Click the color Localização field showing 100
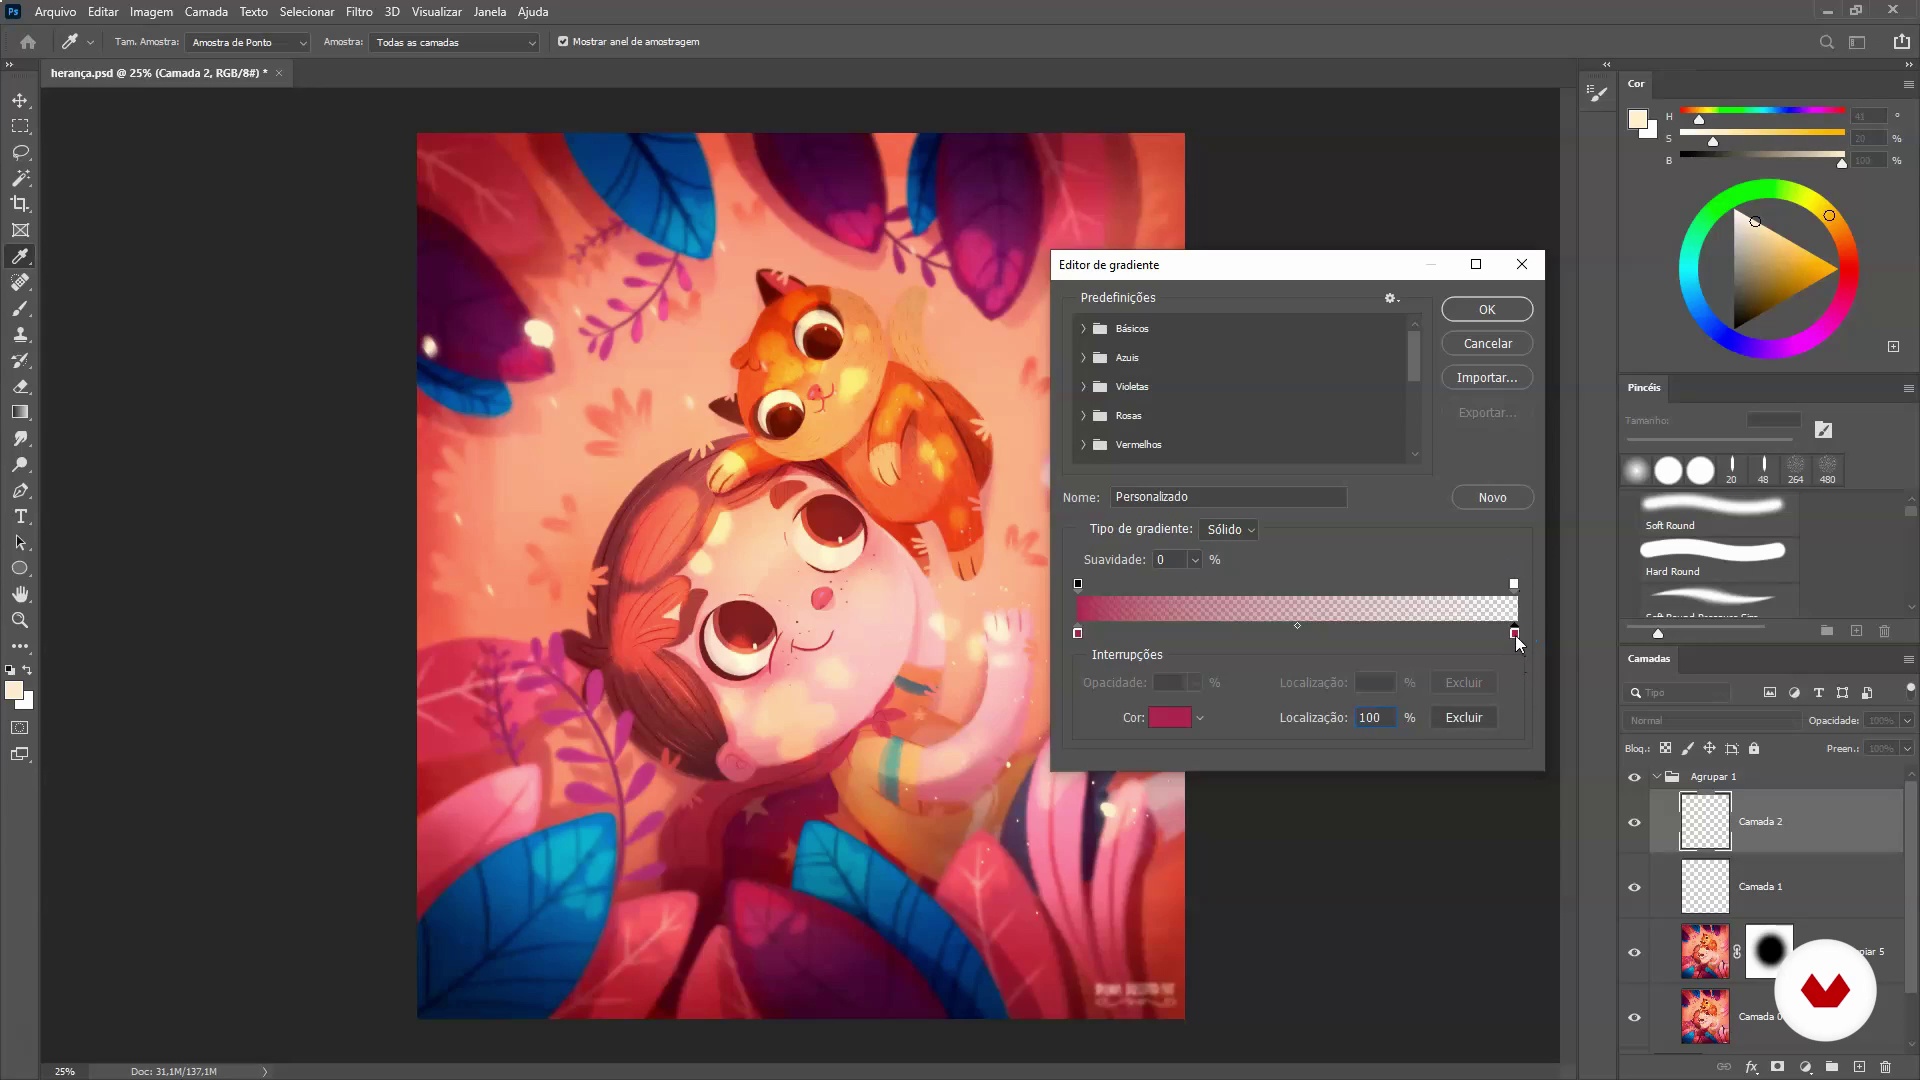Image resolution: width=1920 pixels, height=1080 pixels. (1375, 718)
